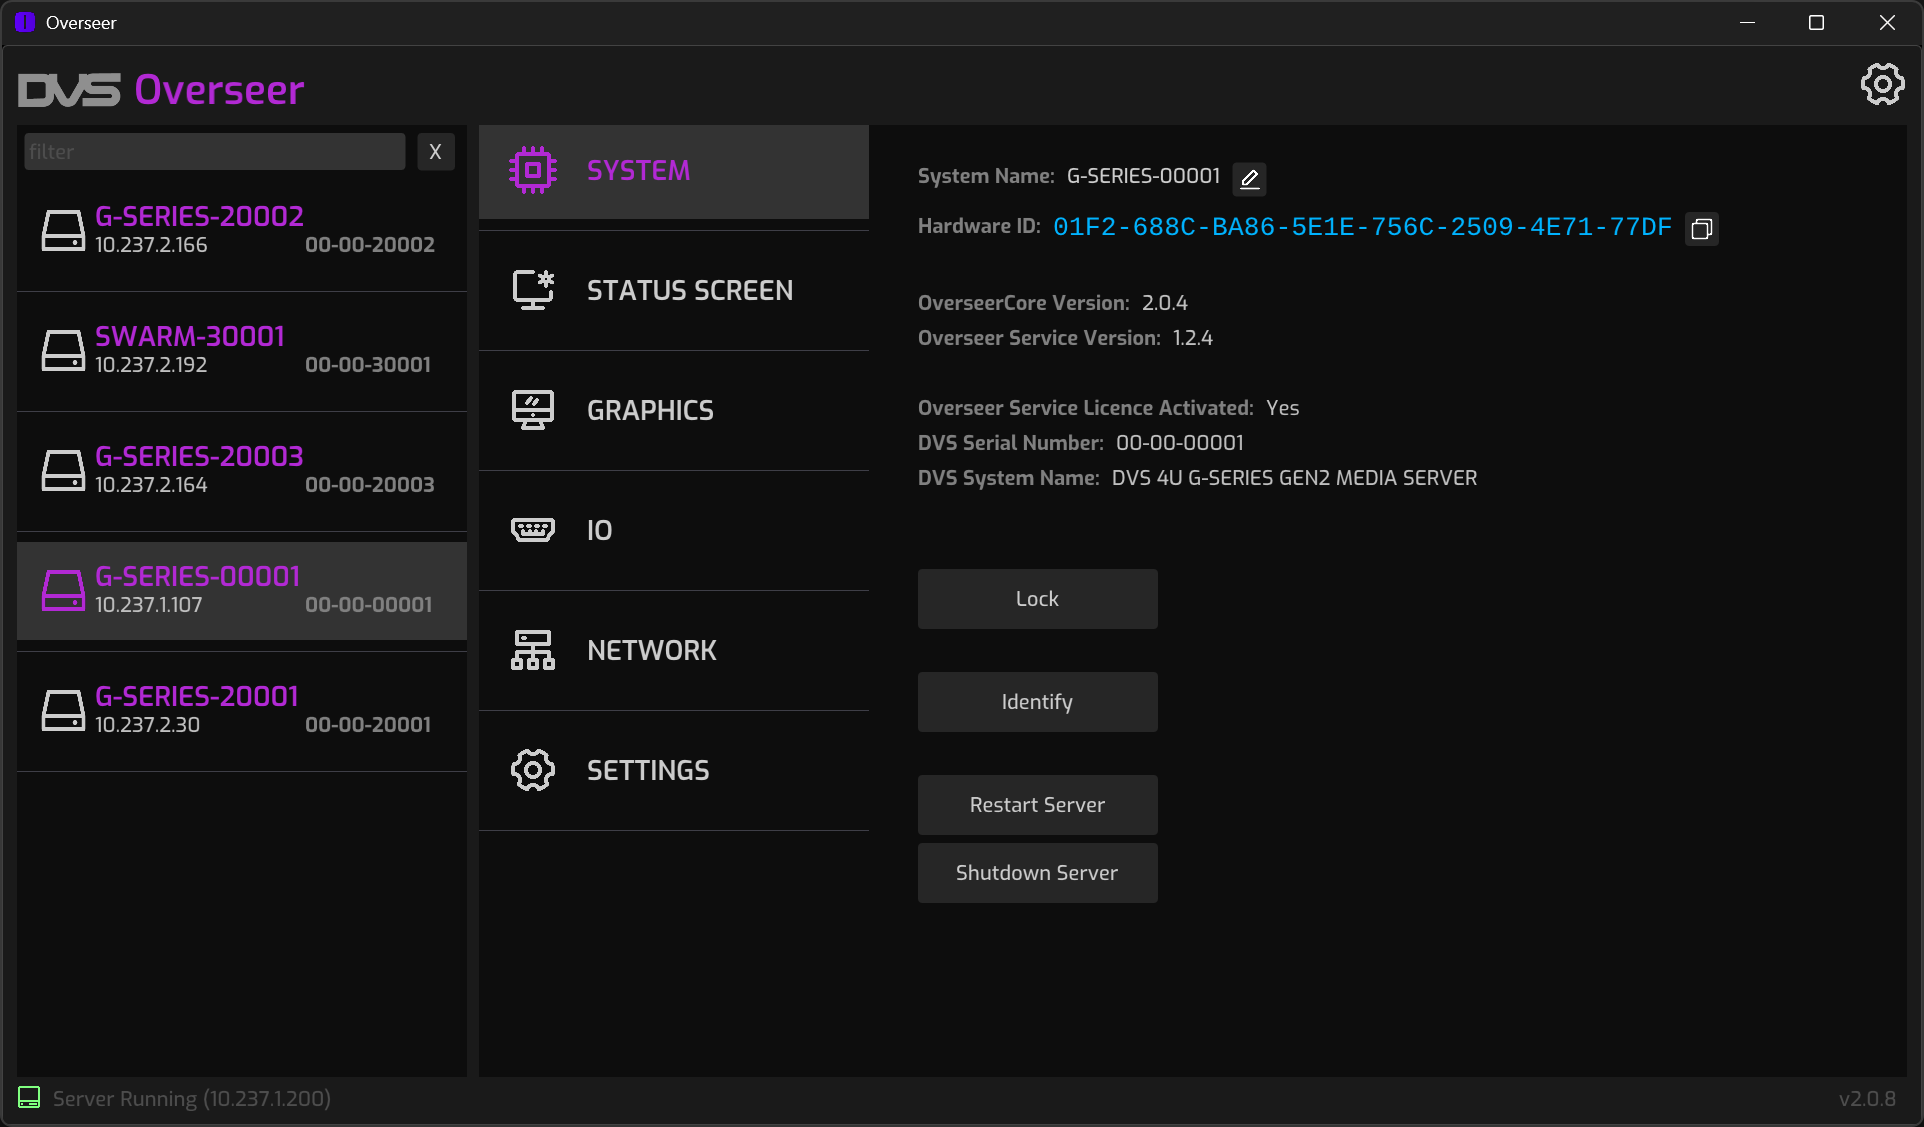Clear the filter with the X button
The height and width of the screenshot is (1127, 1924).
coord(435,152)
